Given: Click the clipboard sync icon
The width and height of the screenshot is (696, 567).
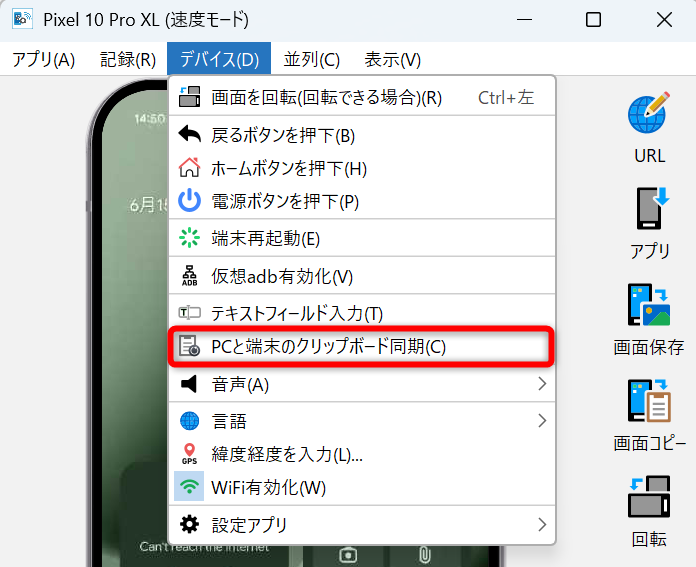Looking at the screenshot, I should [x=190, y=346].
